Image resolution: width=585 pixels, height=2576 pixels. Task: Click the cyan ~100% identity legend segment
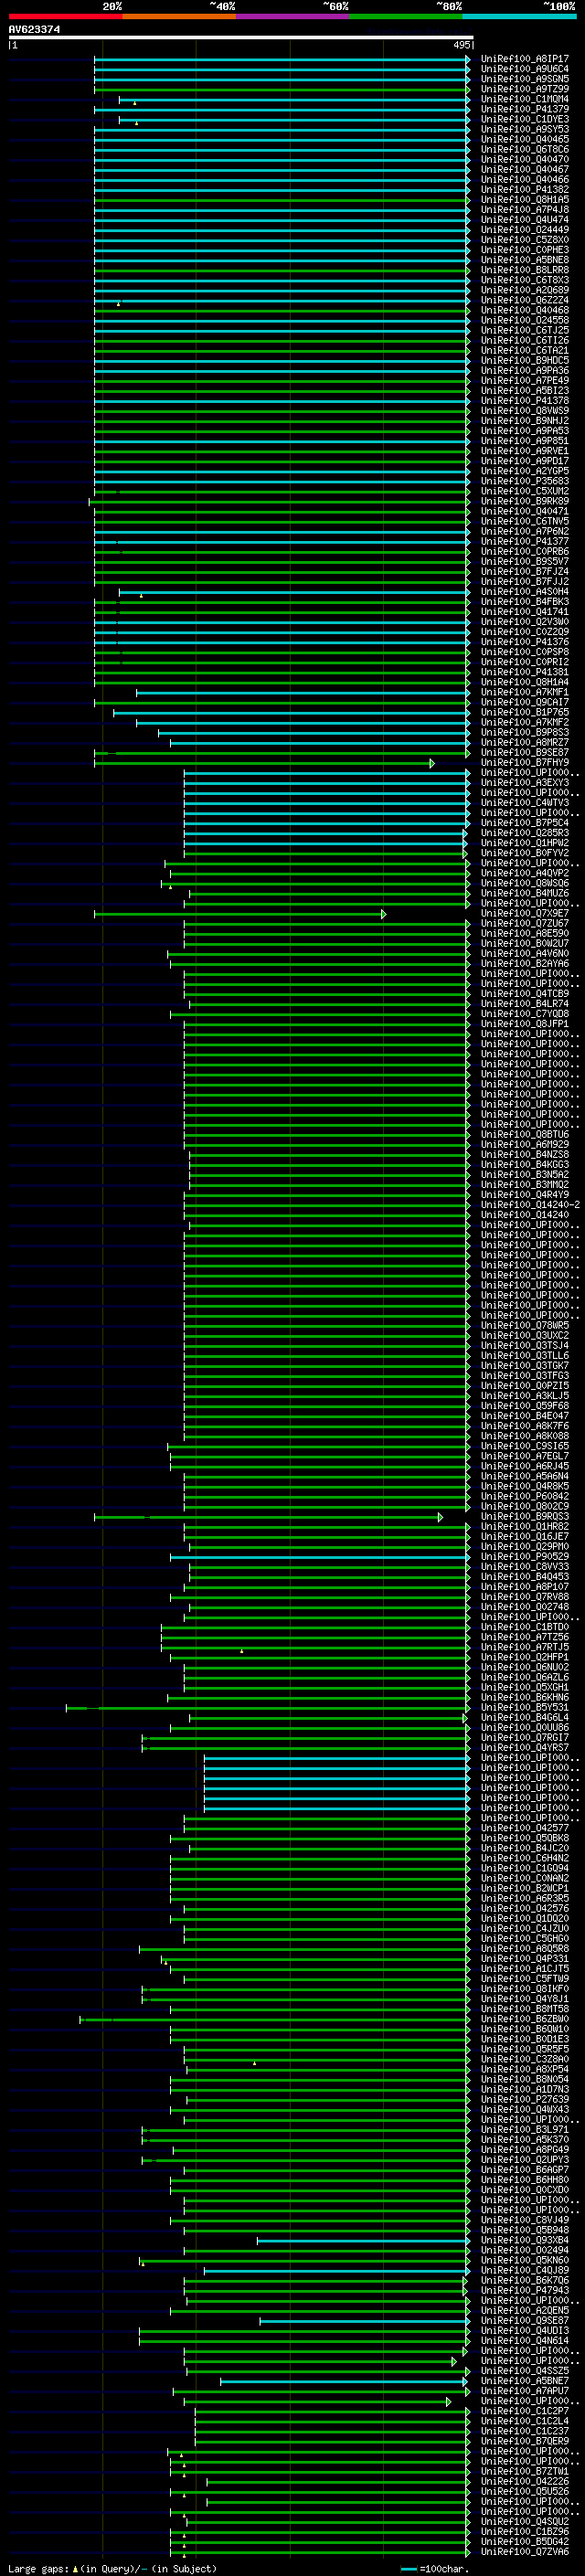pyautogui.click(x=520, y=17)
